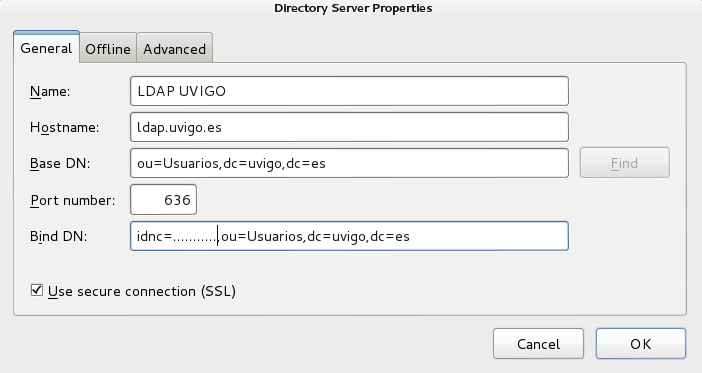Click the Directory Server Properties title

[353, 8]
